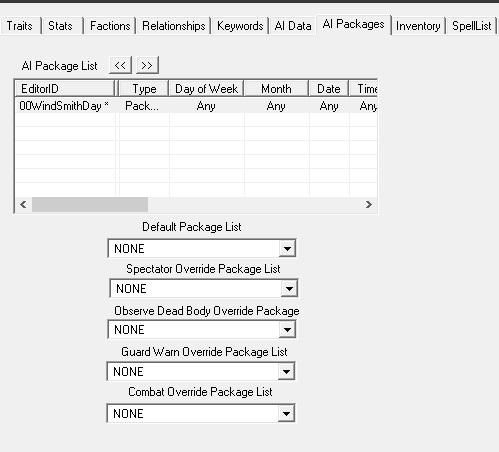The image size is (499, 452).
Task: Sort by Day of Week column header
Action: [x=206, y=89]
